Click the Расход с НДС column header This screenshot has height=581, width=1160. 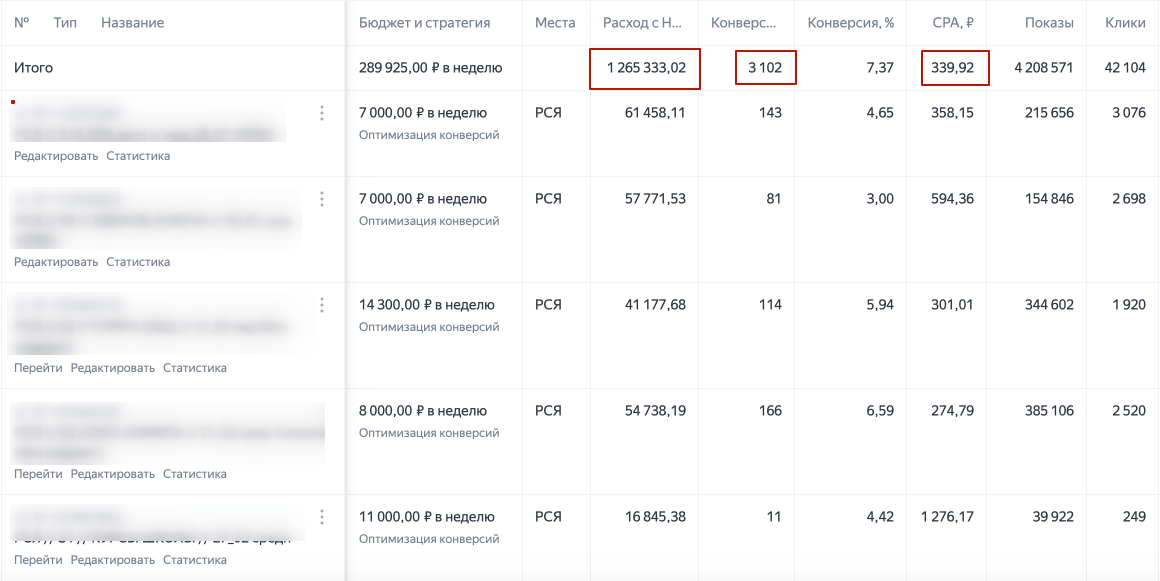click(x=644, y=23)
